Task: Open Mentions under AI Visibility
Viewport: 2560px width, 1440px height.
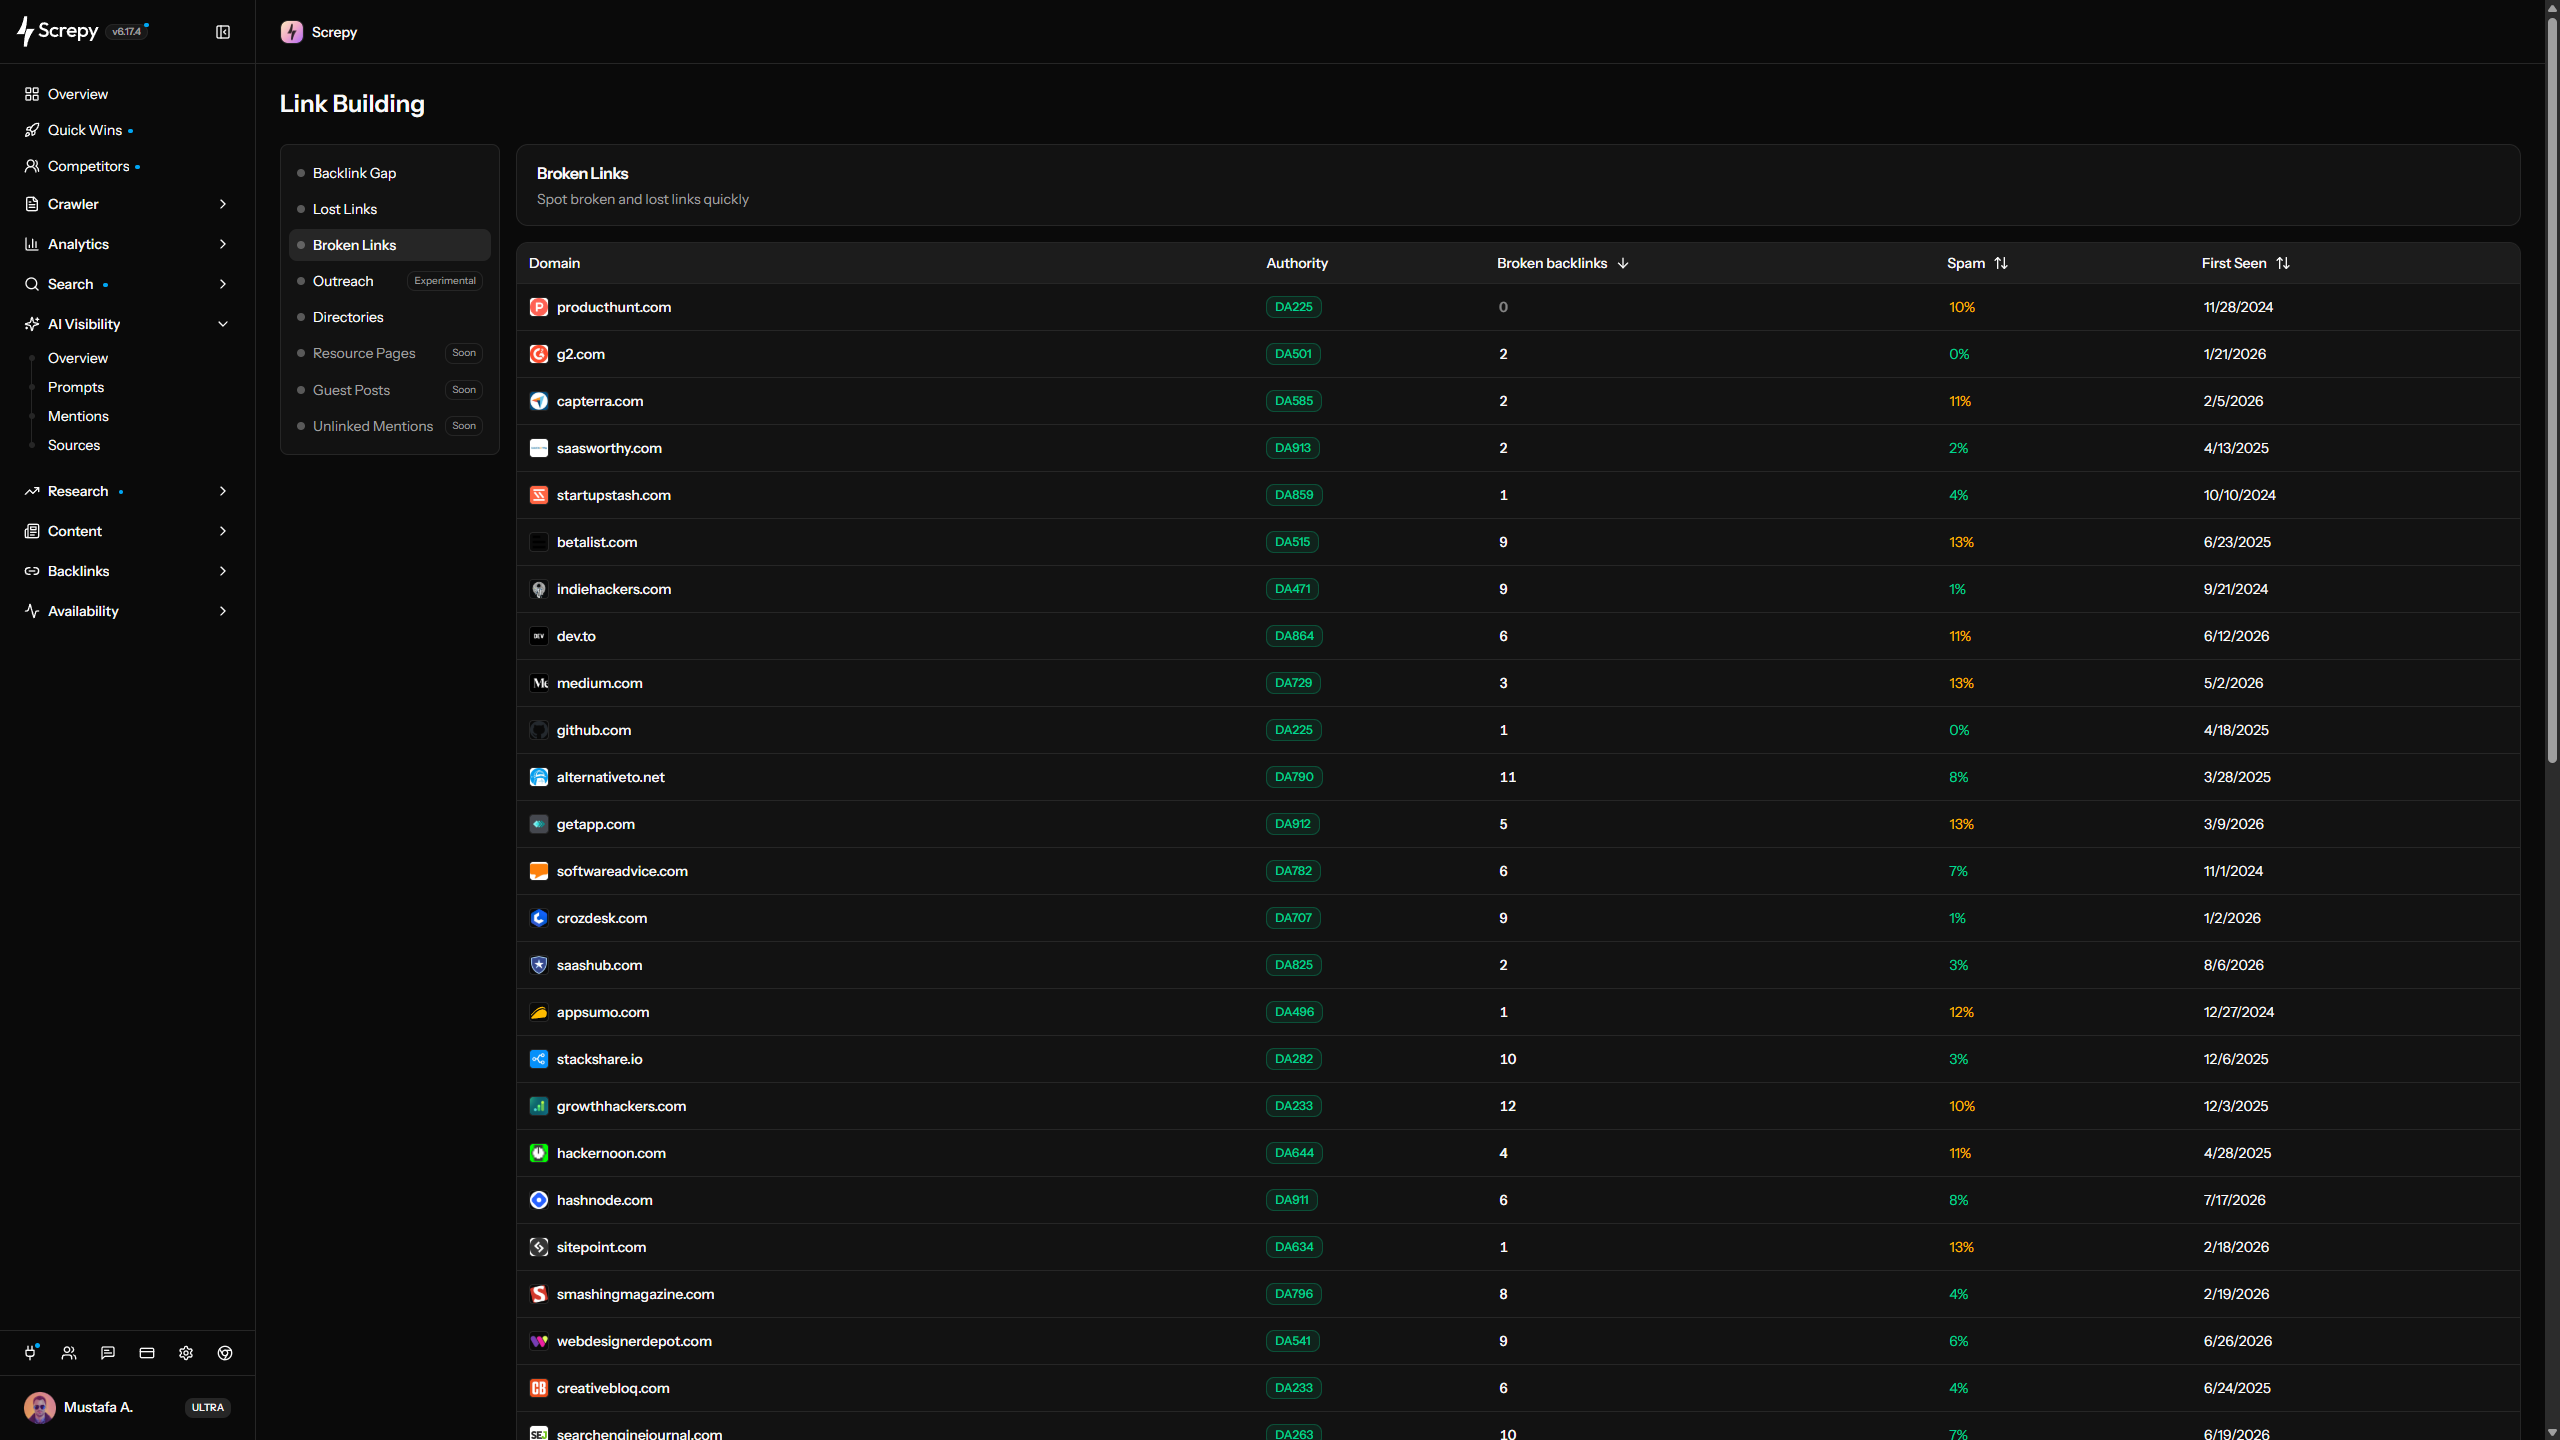Action: (78, 416)
